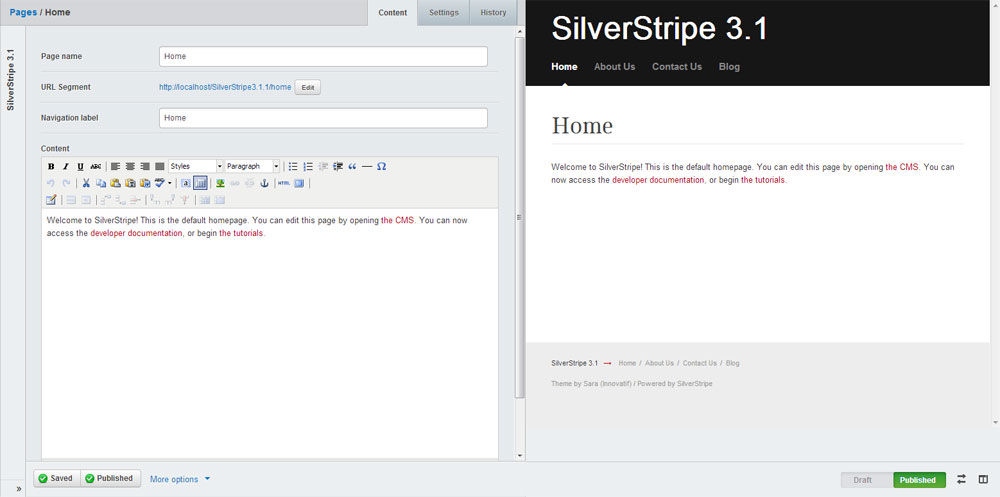Viewport: 1000px width, 497px height.
Task: Edit the HTML source
Action: click(x=284, y=183)
